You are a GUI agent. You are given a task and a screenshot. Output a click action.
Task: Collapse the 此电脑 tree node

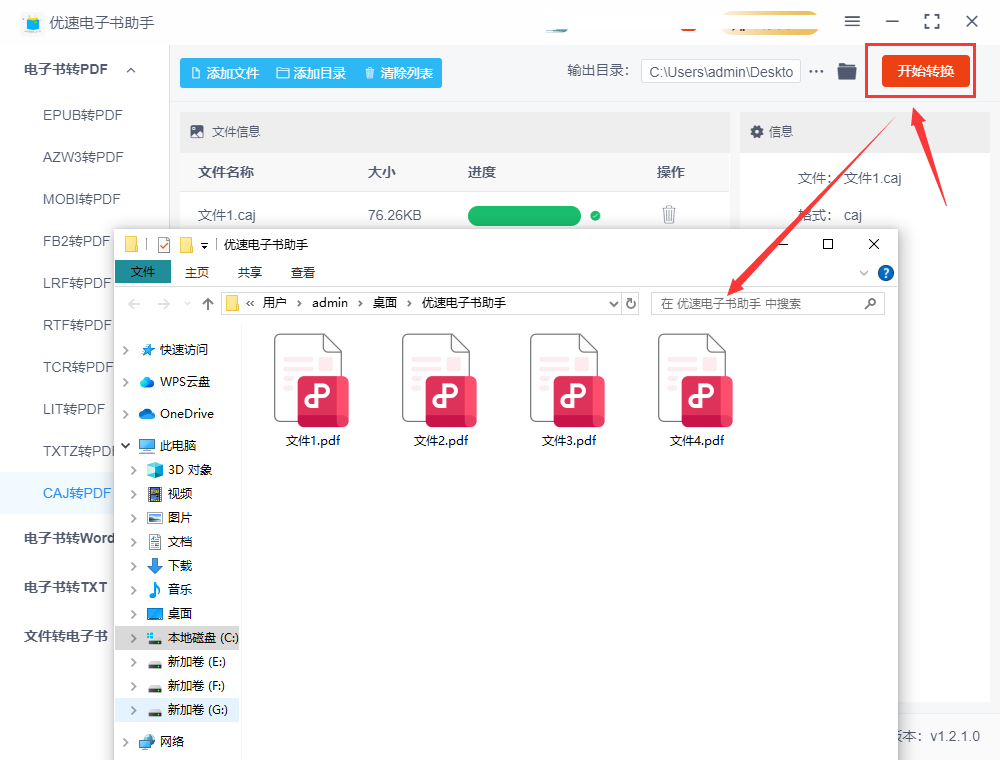[126, 445]
